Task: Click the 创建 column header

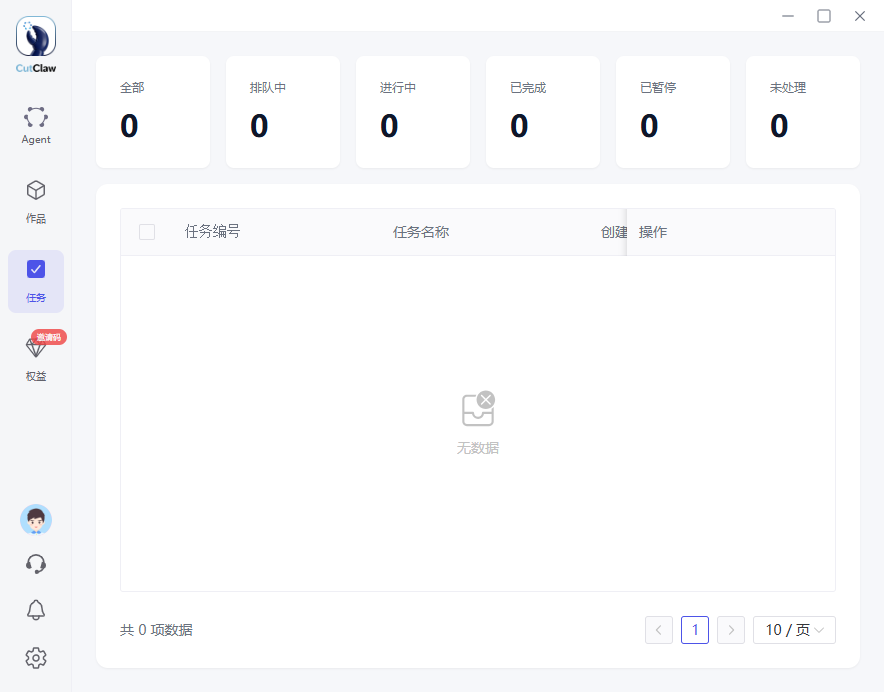Action: point(613,232)
